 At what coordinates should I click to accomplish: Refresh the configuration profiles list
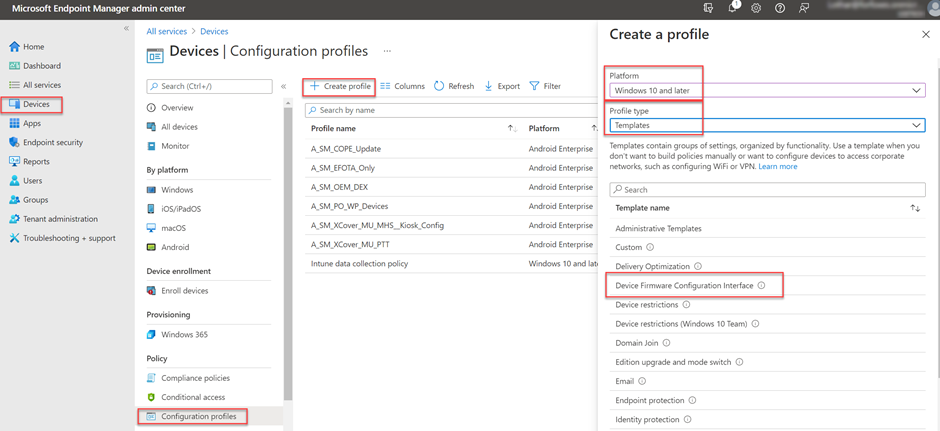(x=454, y=86)
